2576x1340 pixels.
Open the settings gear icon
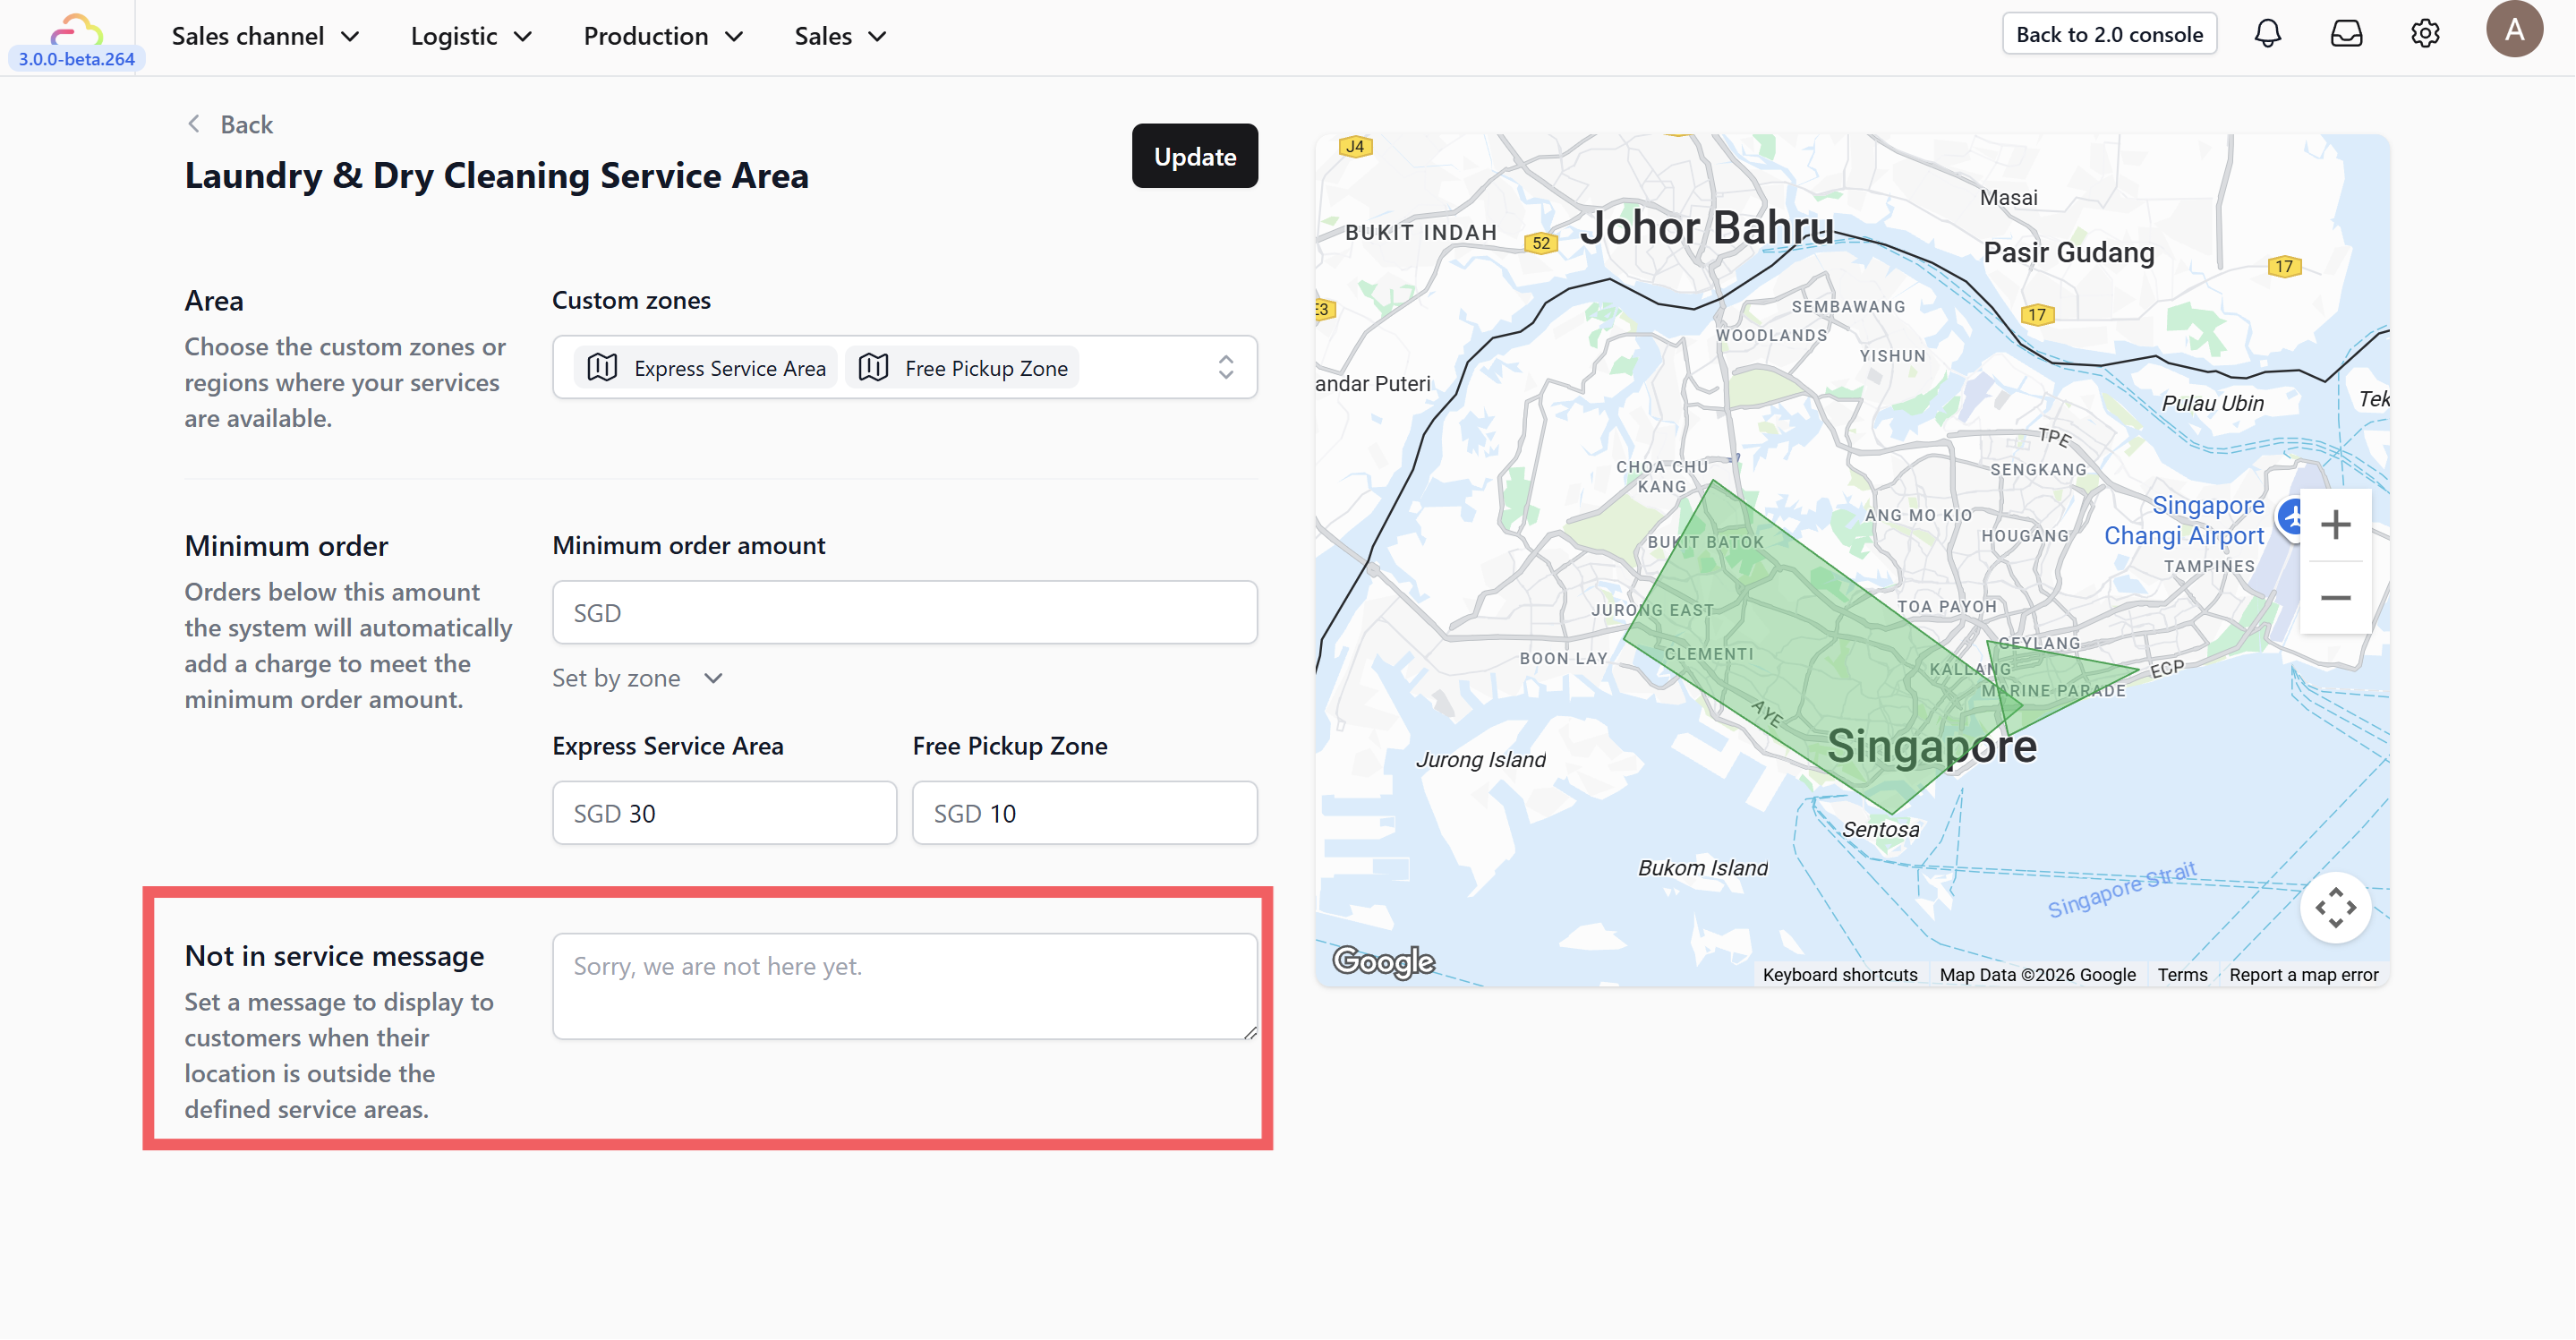pos(2424,34)
